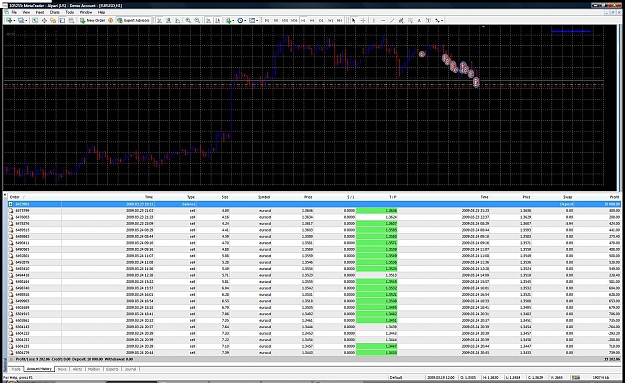Select the text tool
Screen dimensions: 625x383
point(419,20)
